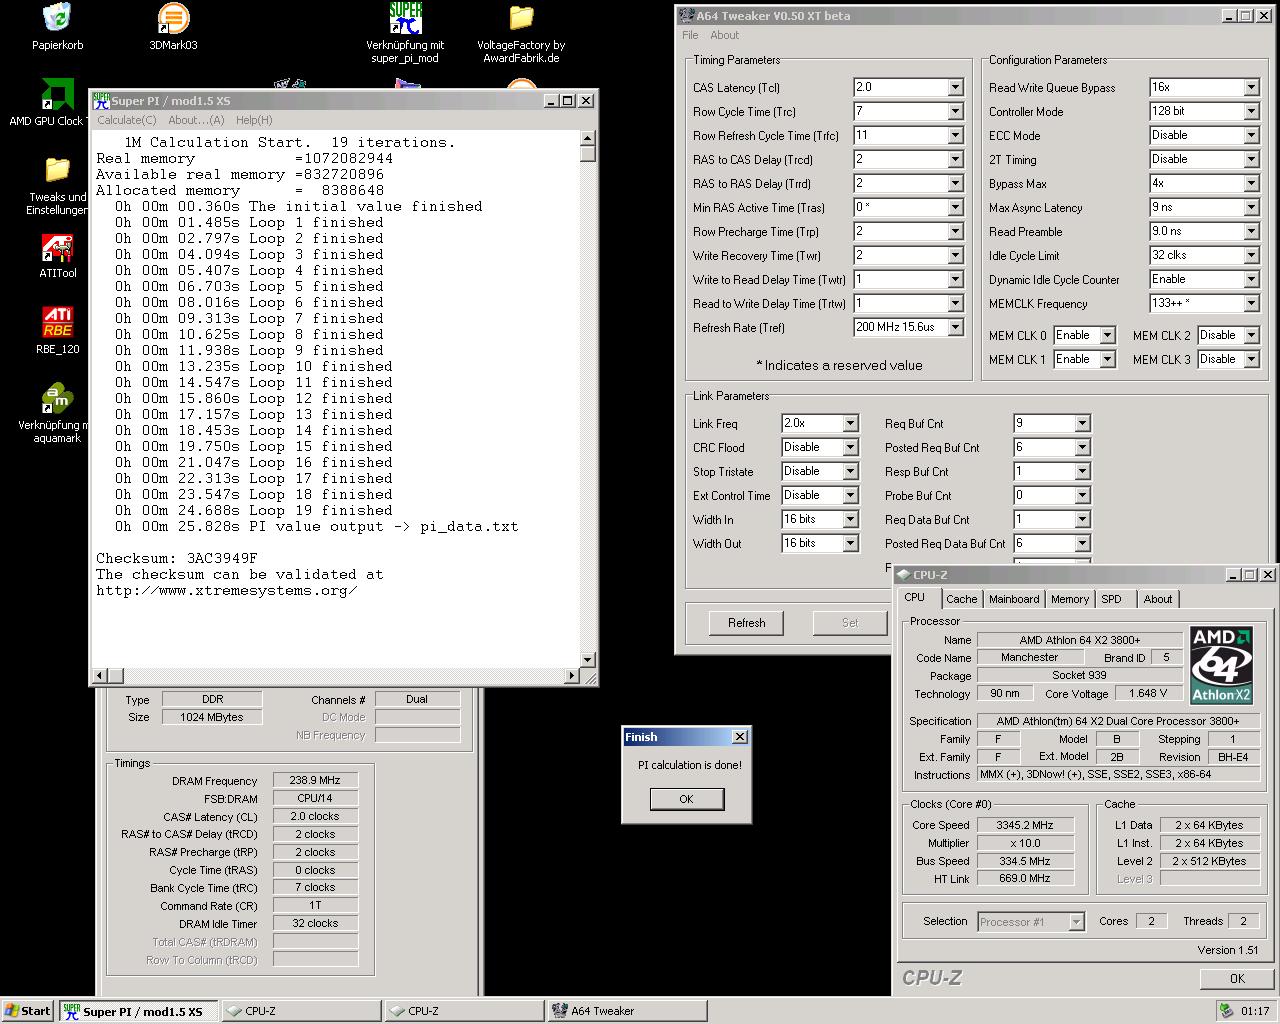This screenshot has height=1024, width=1280.
Task: Open the Width In dropdown
Action: click(x=850, y=520)
